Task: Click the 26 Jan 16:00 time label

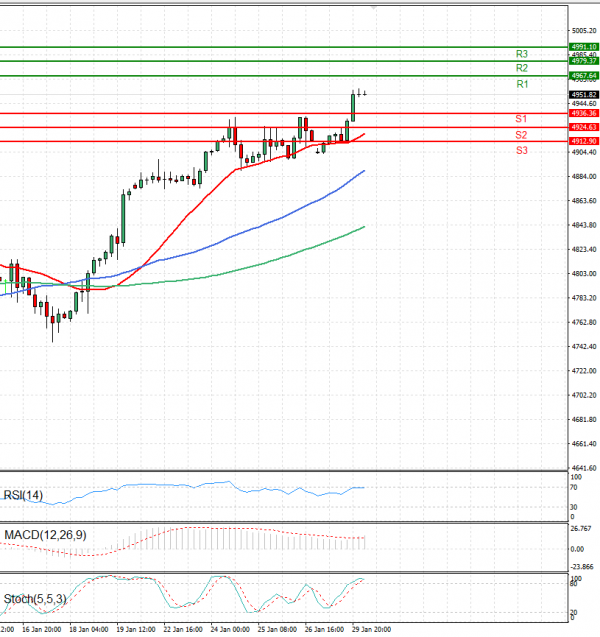Action: pyautogui.click(x=324, y=629)
